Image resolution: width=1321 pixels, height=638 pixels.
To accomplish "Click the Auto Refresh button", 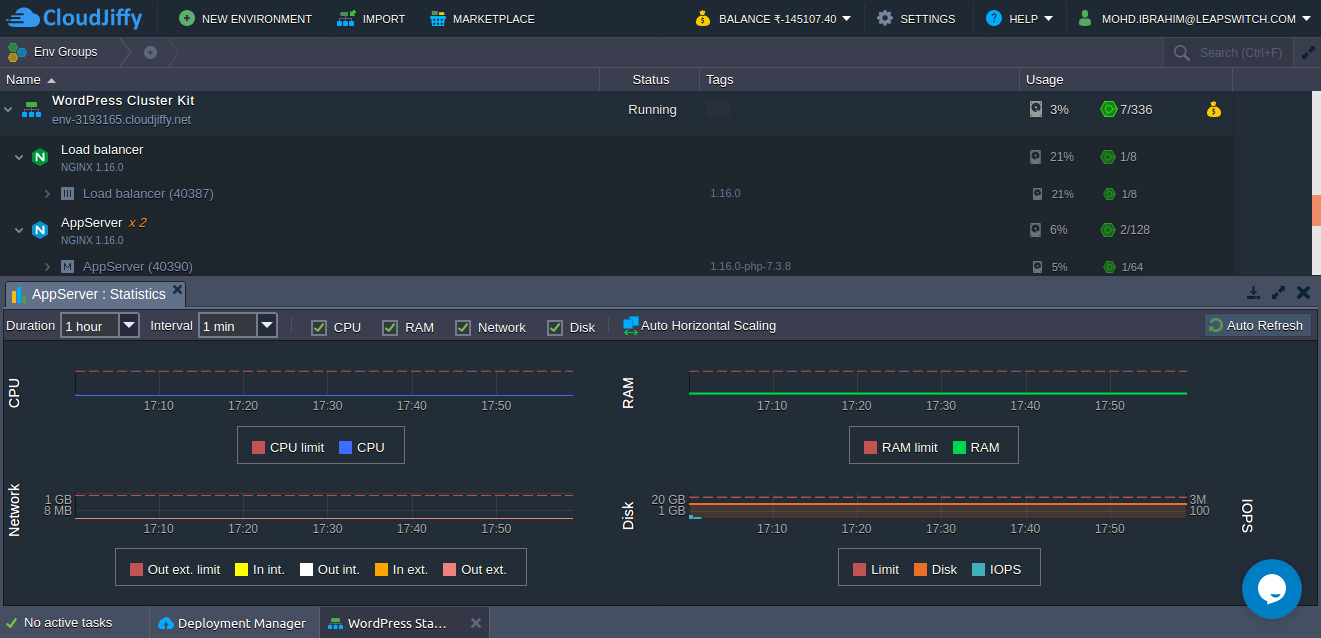I will click(x=1256, y=325).
